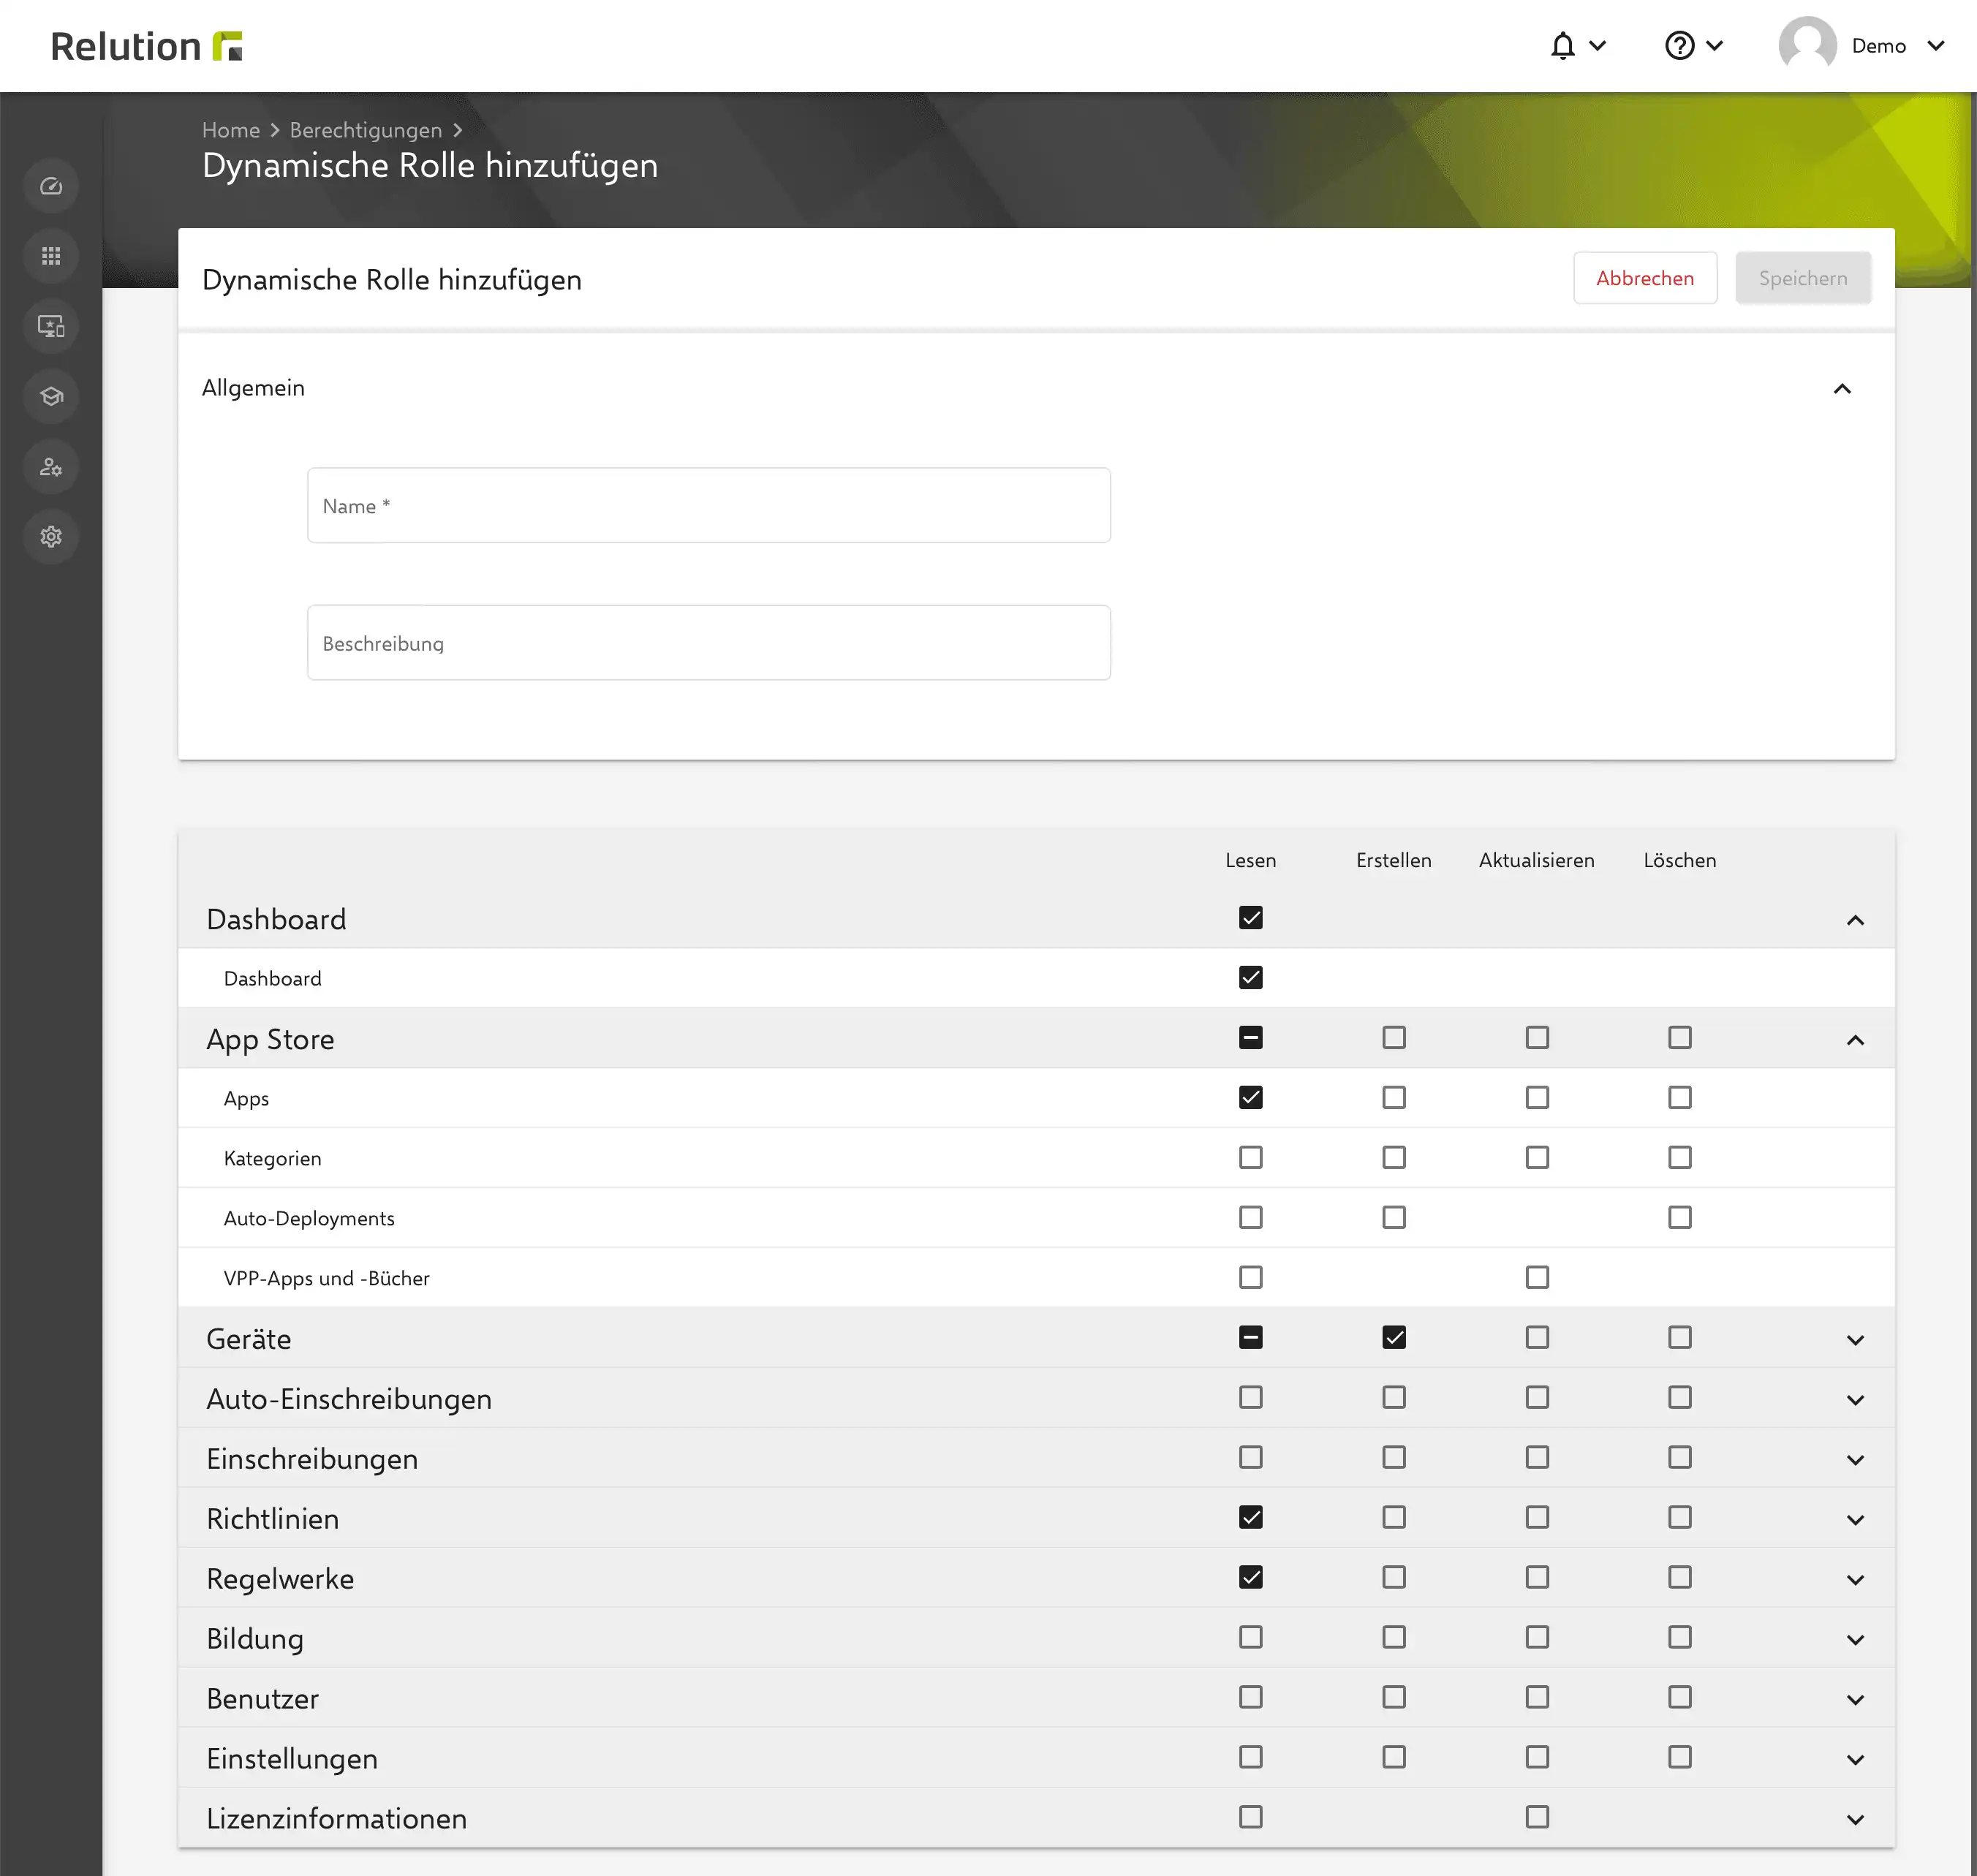Screen dimensions: 1977x1876
Task: Check the Bildung Lesen checkbox
Action: pyautogui.click(x=1250, y=1637)
